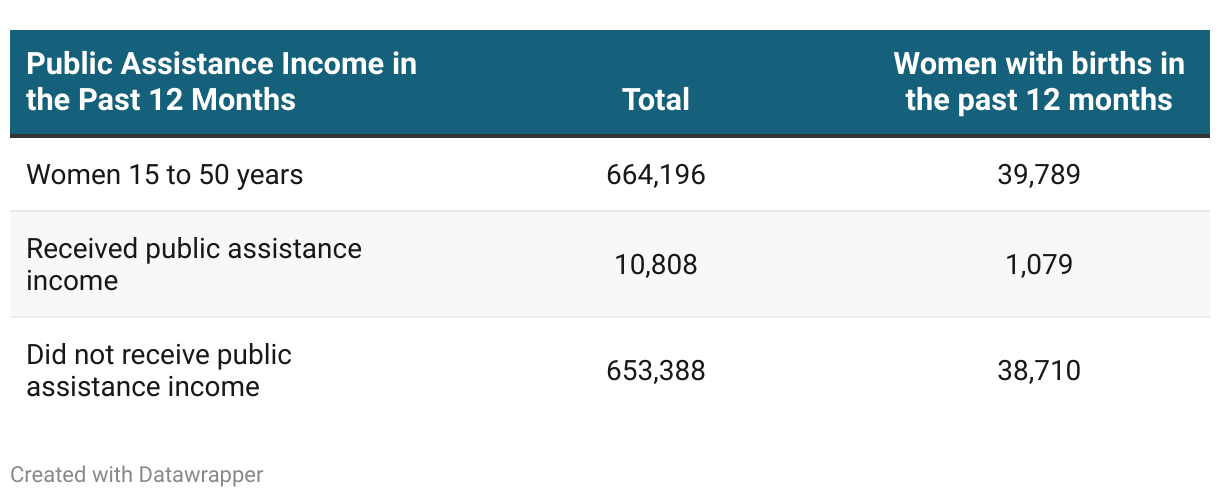
Task: Open the 'Created with Datawrapper' link
Action: [x=137, y=474]
